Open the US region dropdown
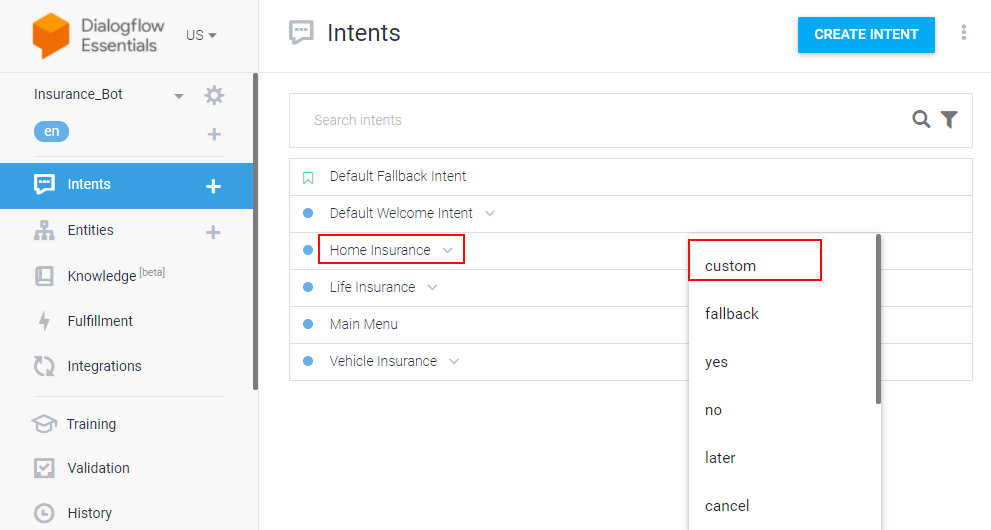The height and width of the screenshot is (530, 991). pos(201,35)
